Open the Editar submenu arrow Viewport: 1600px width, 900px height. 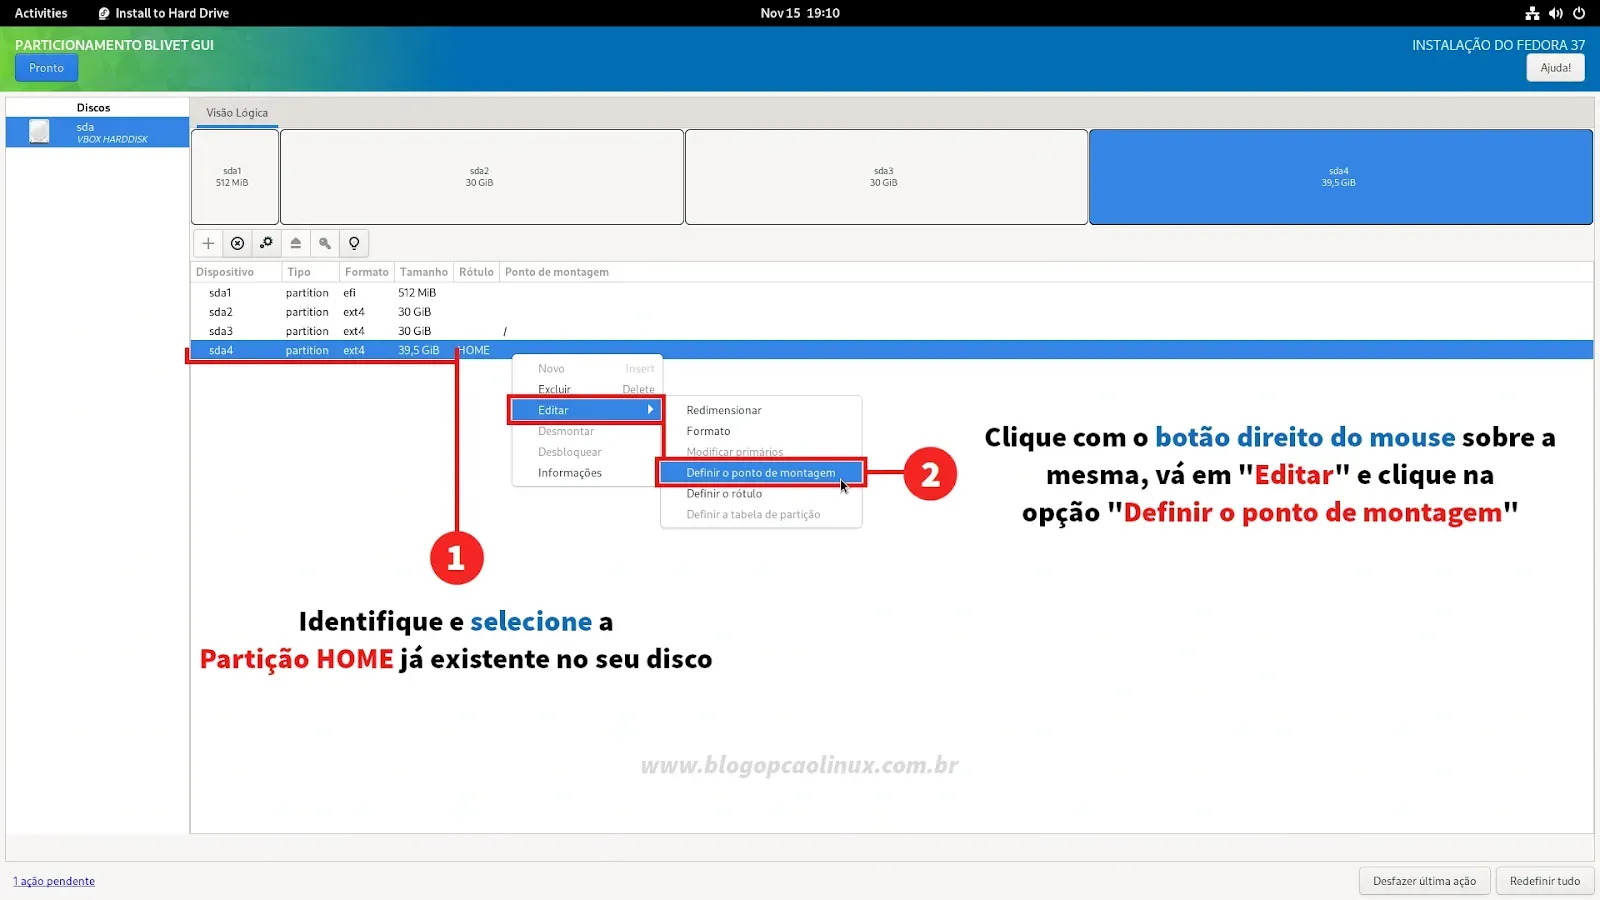650,410
